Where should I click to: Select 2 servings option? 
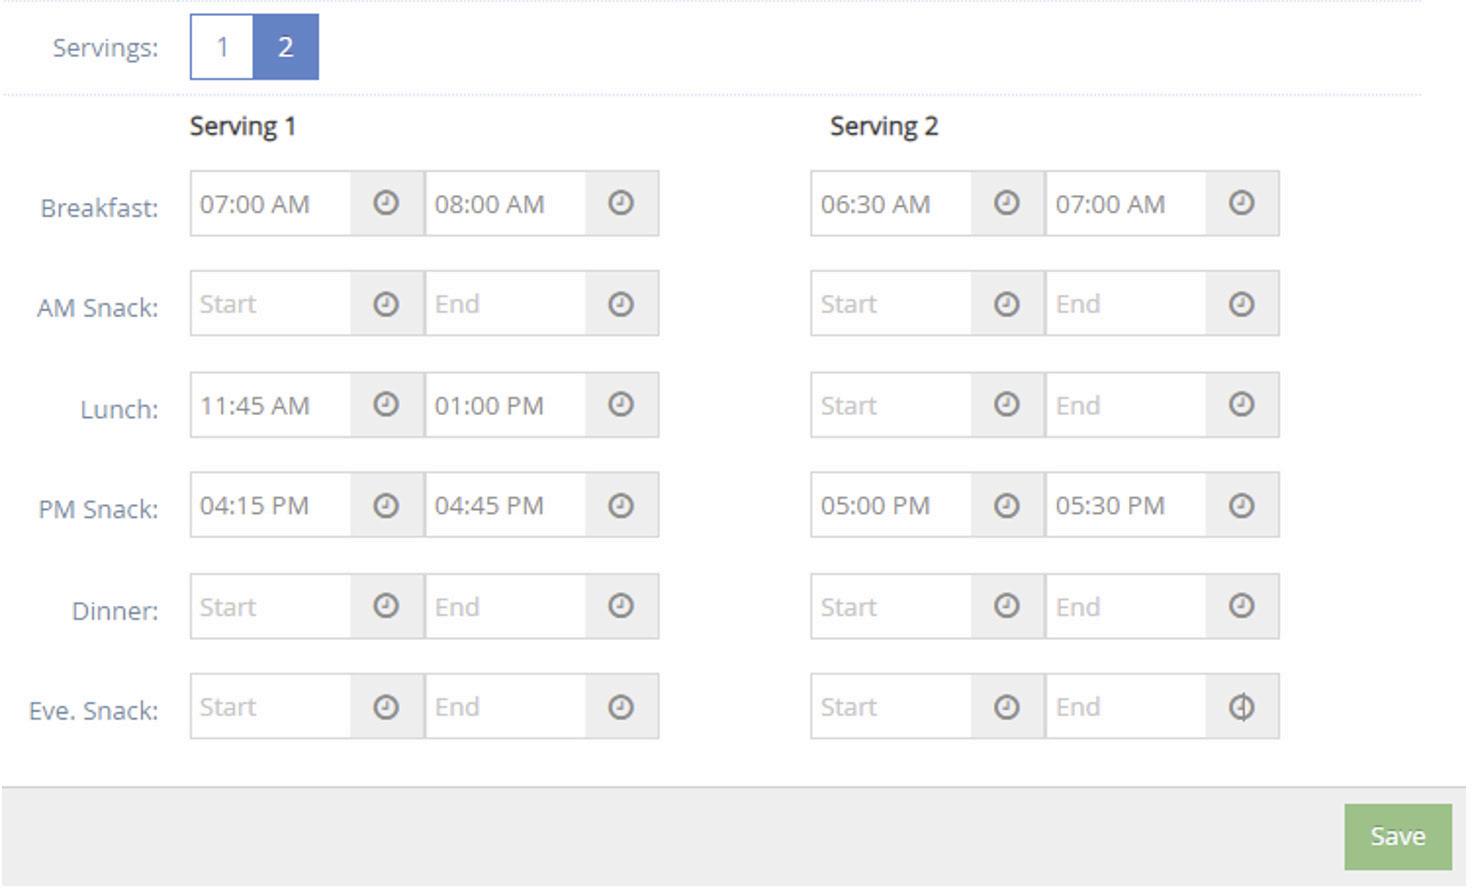pyautogui.click(x=286, y=47)
